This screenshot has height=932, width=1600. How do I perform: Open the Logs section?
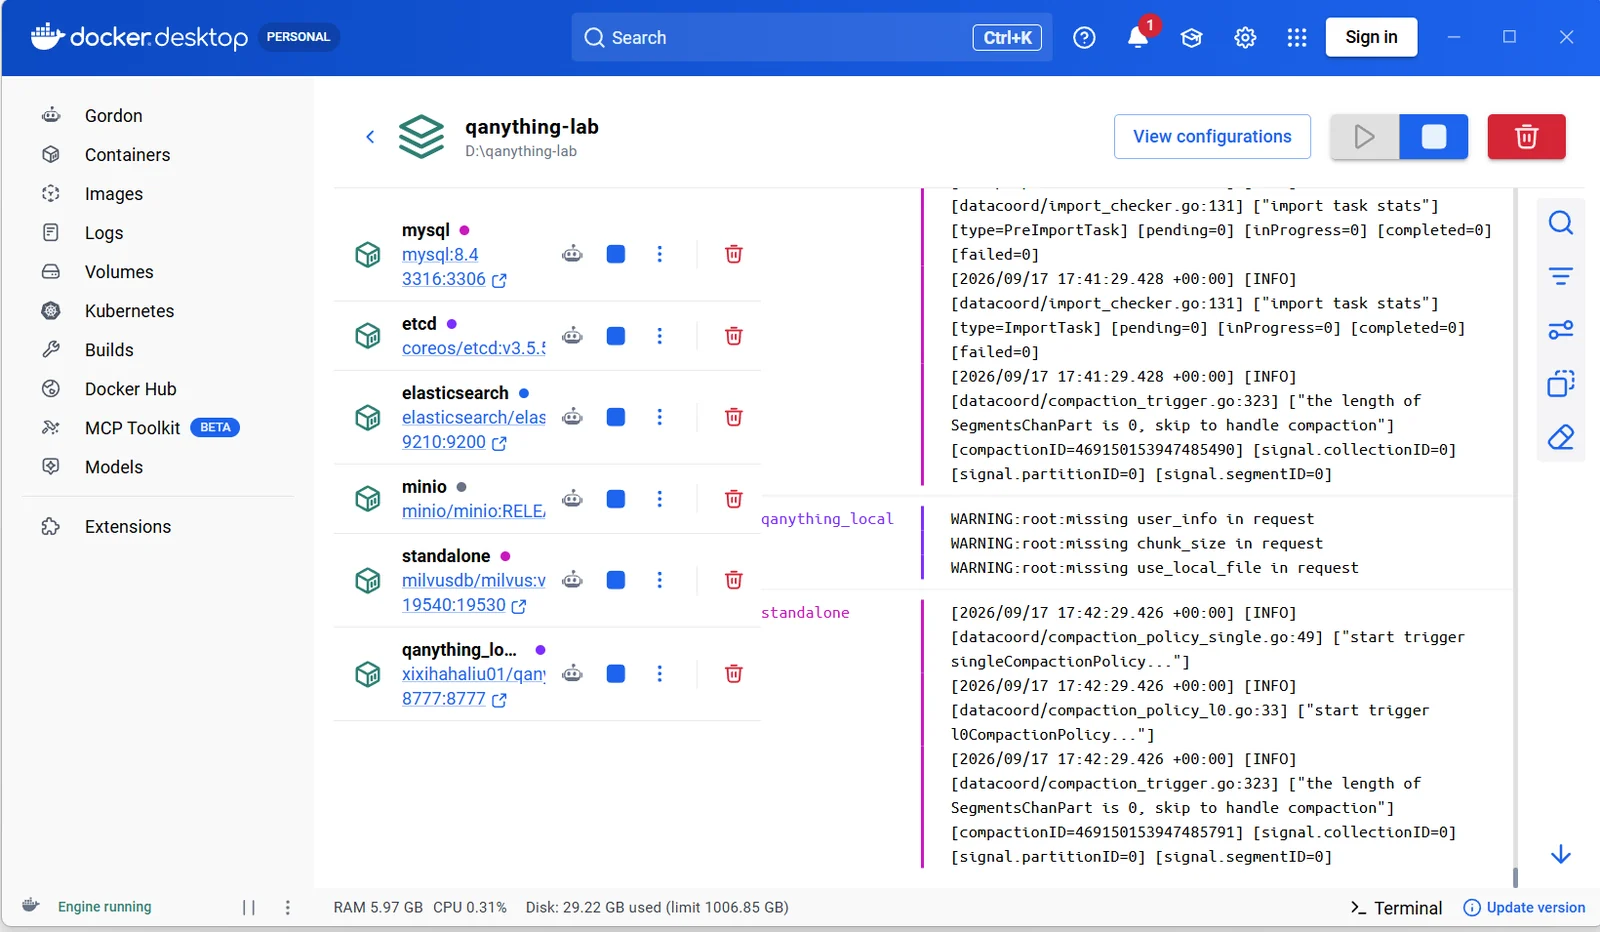click(x=104, y=233)
